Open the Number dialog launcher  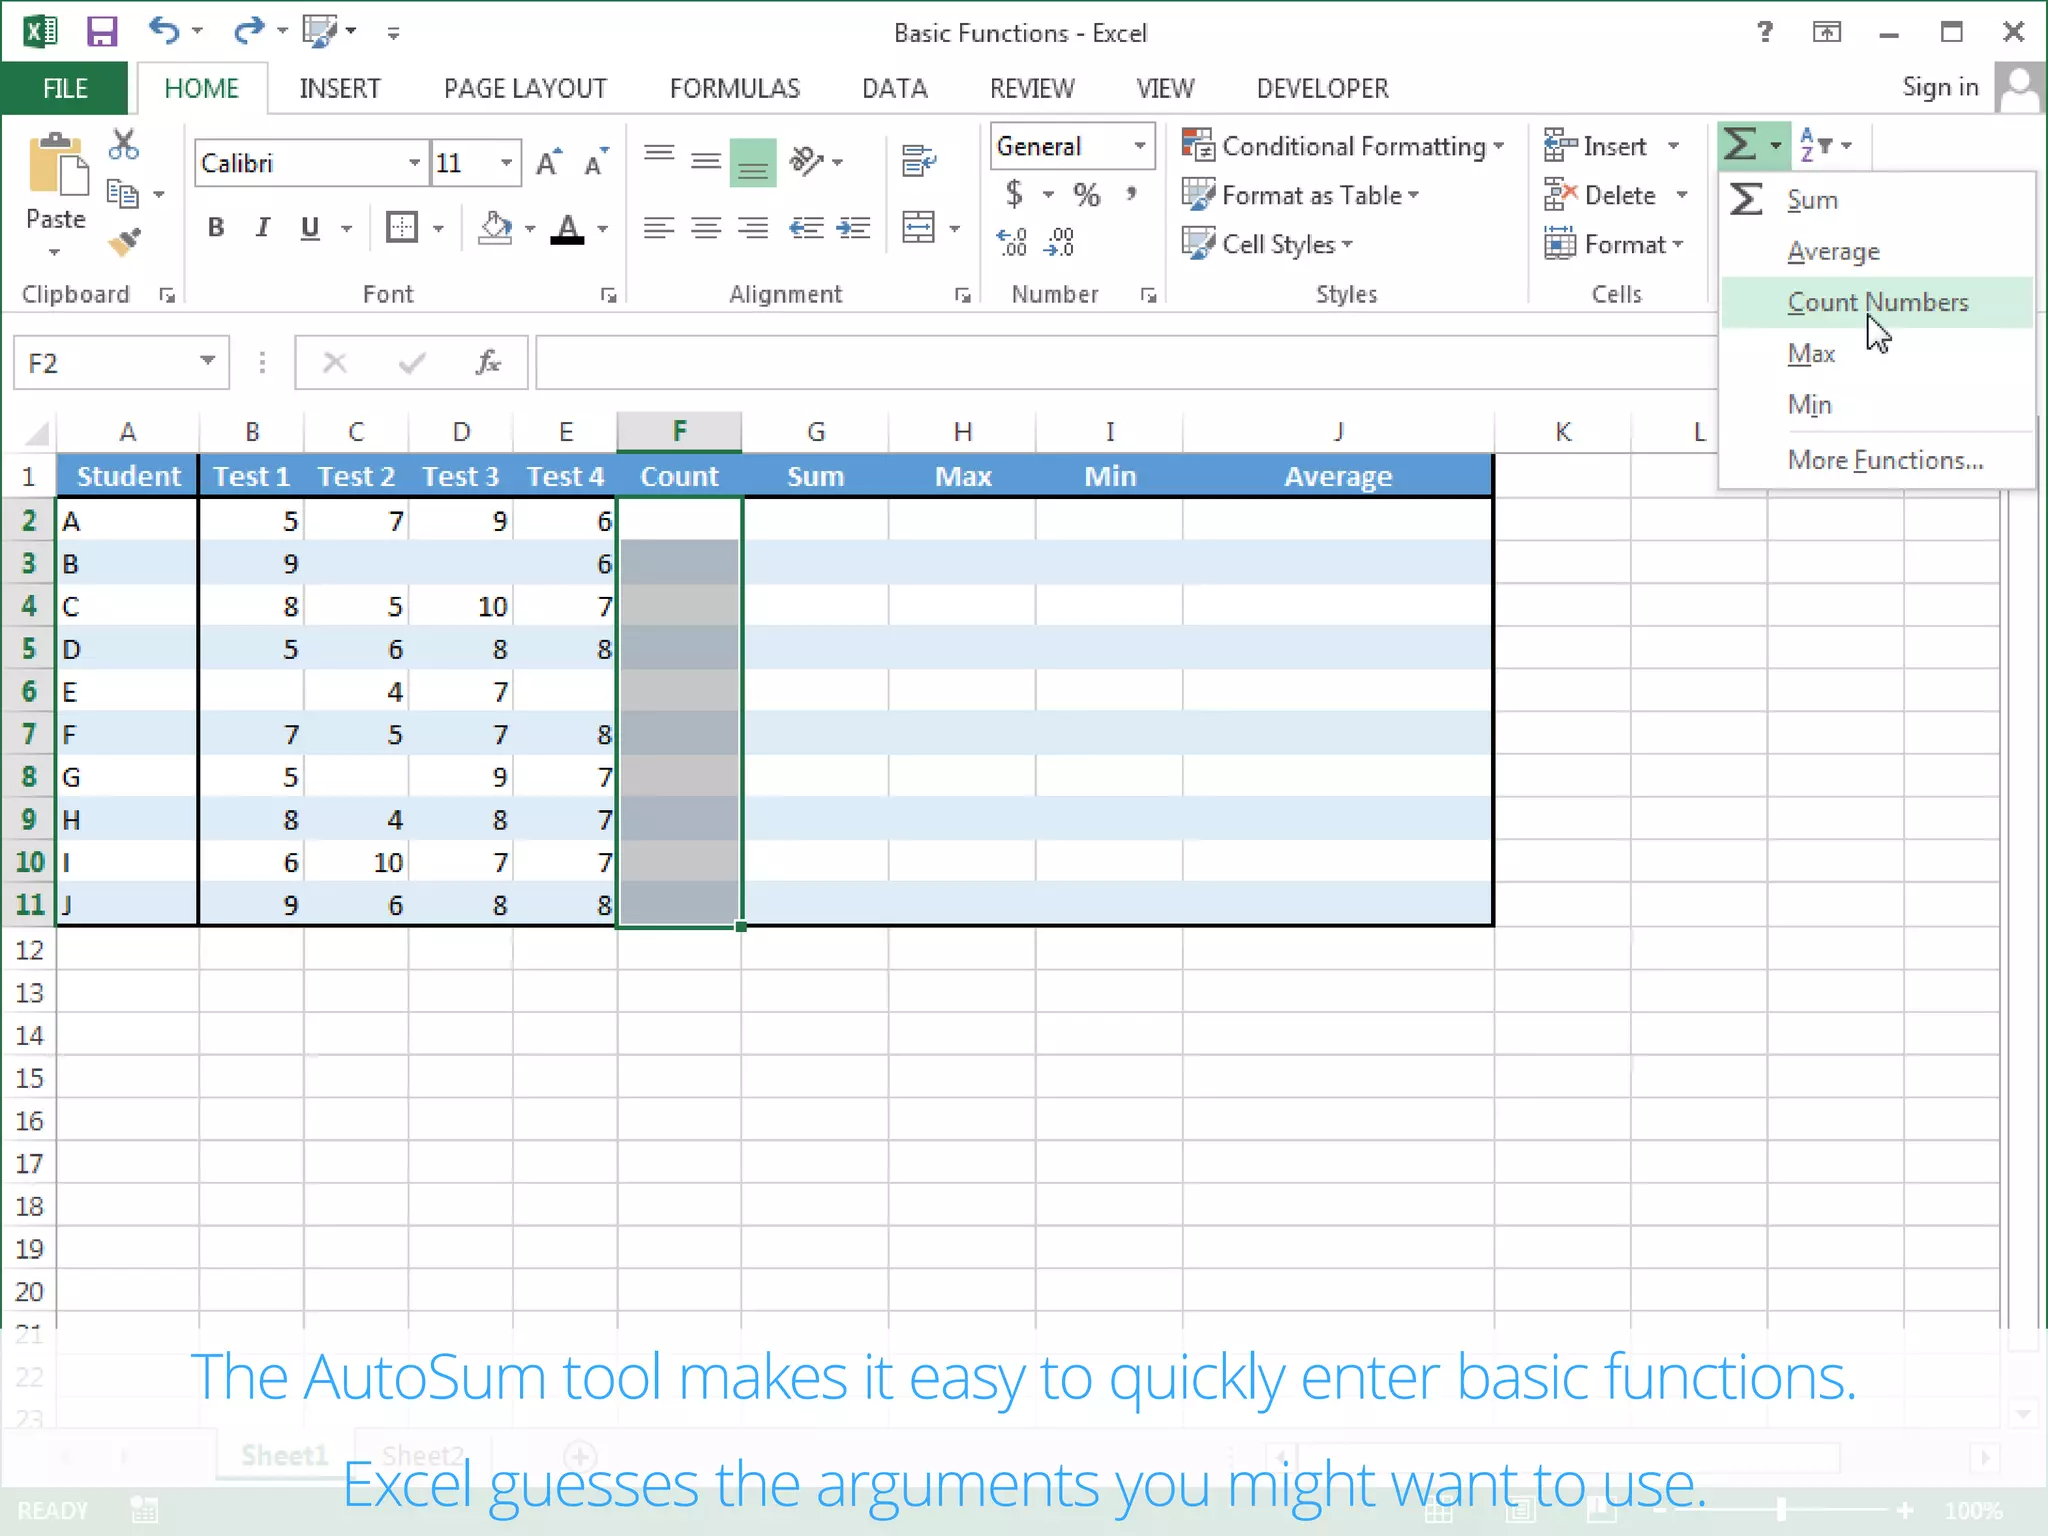pyautogui.click(x=1148, y=295)
